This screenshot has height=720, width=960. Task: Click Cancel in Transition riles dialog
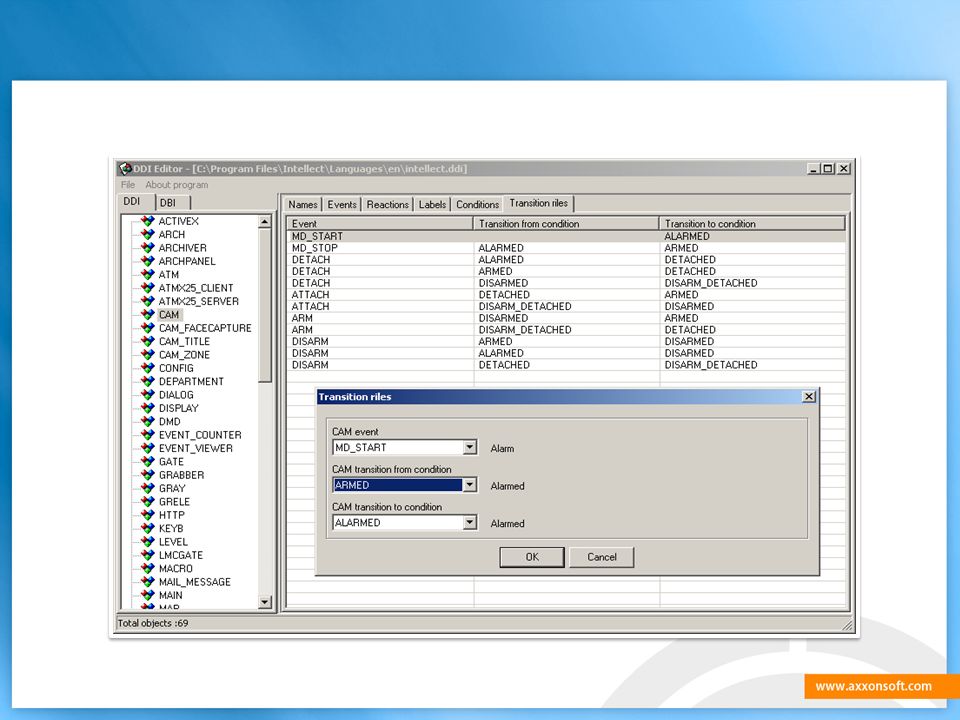[602, 557]
